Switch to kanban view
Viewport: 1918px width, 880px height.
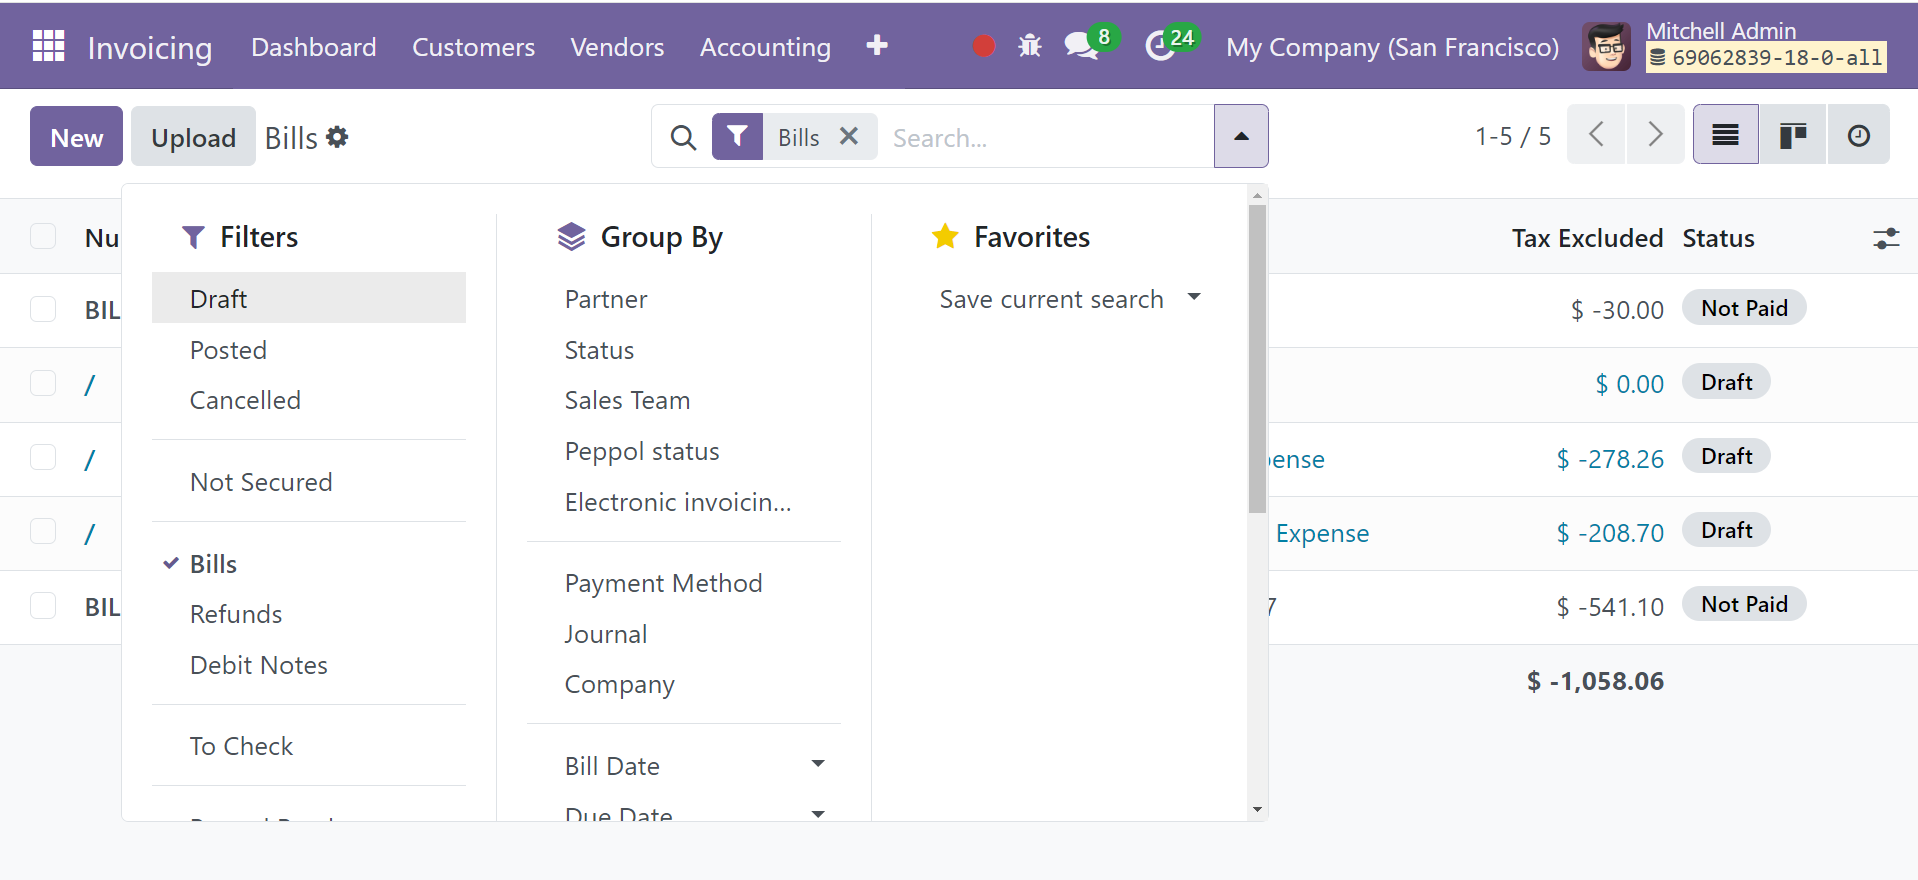1793,134
